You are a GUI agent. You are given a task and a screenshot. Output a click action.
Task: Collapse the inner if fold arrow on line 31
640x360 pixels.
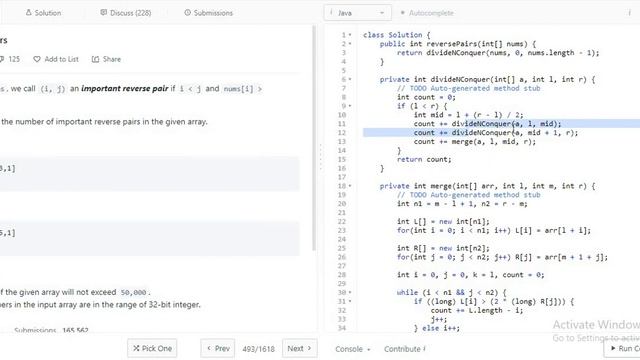(x=350, y=302)
